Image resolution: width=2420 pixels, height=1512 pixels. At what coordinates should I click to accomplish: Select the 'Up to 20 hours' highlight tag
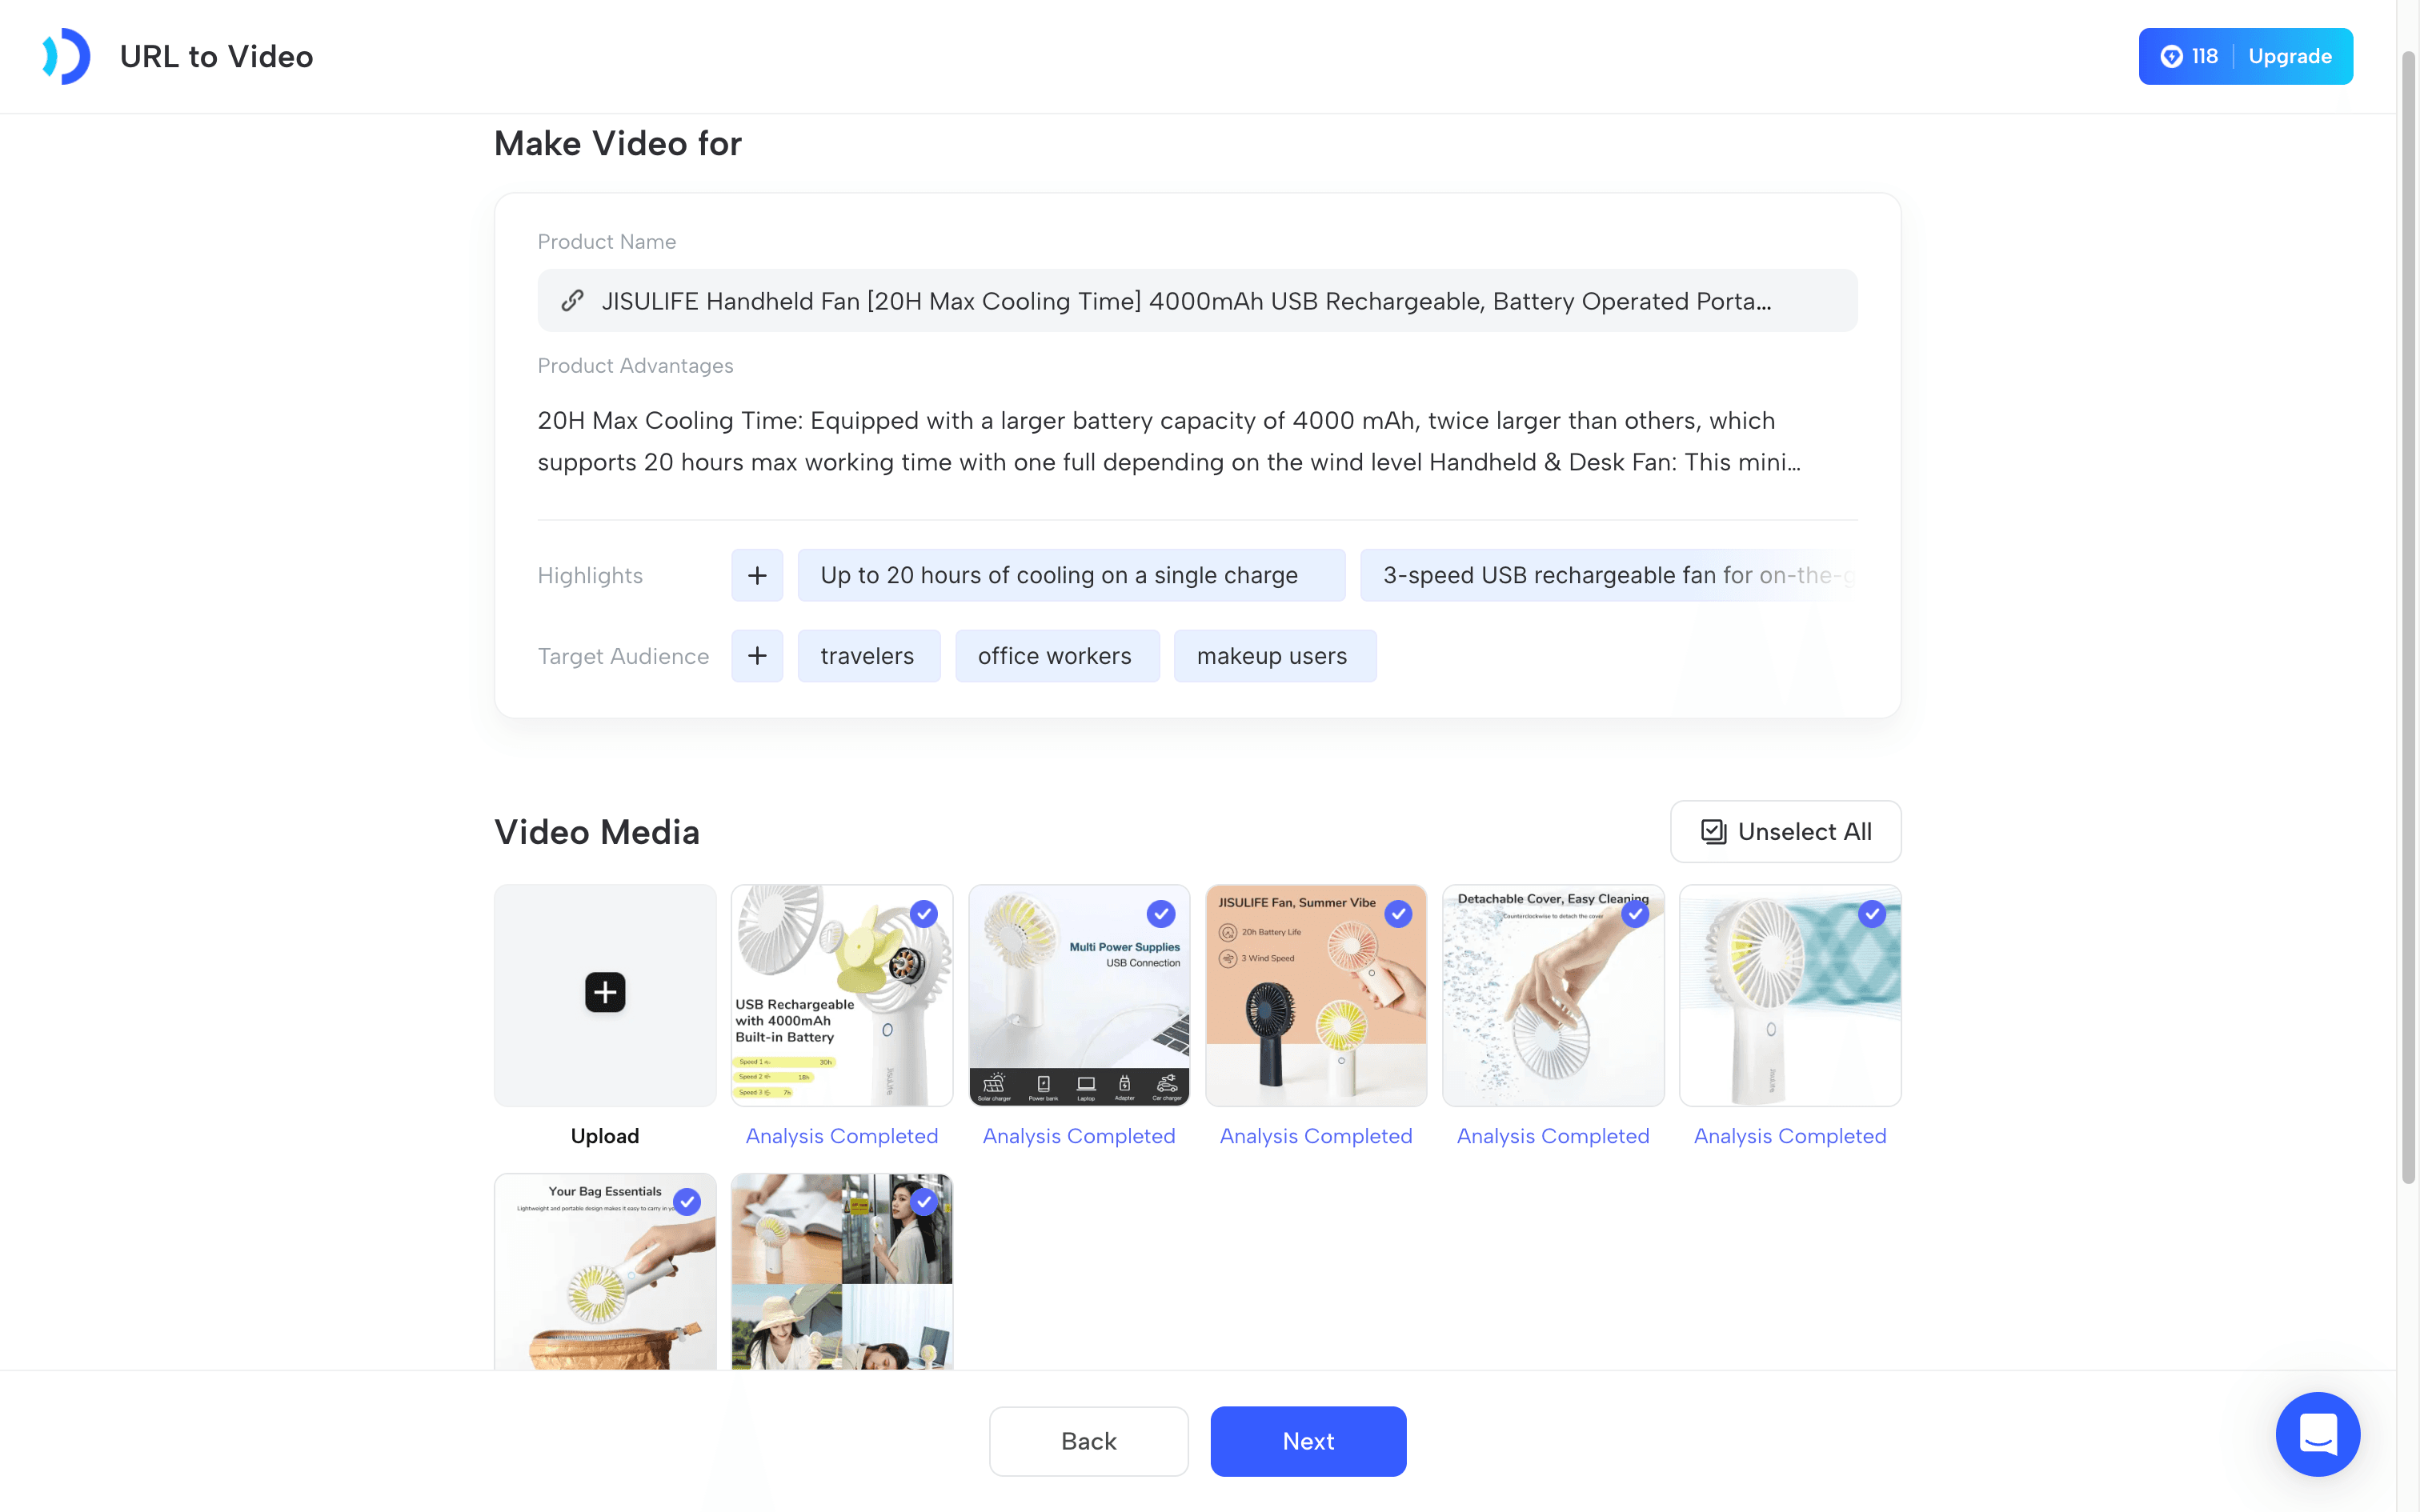tap(1071, 575)
